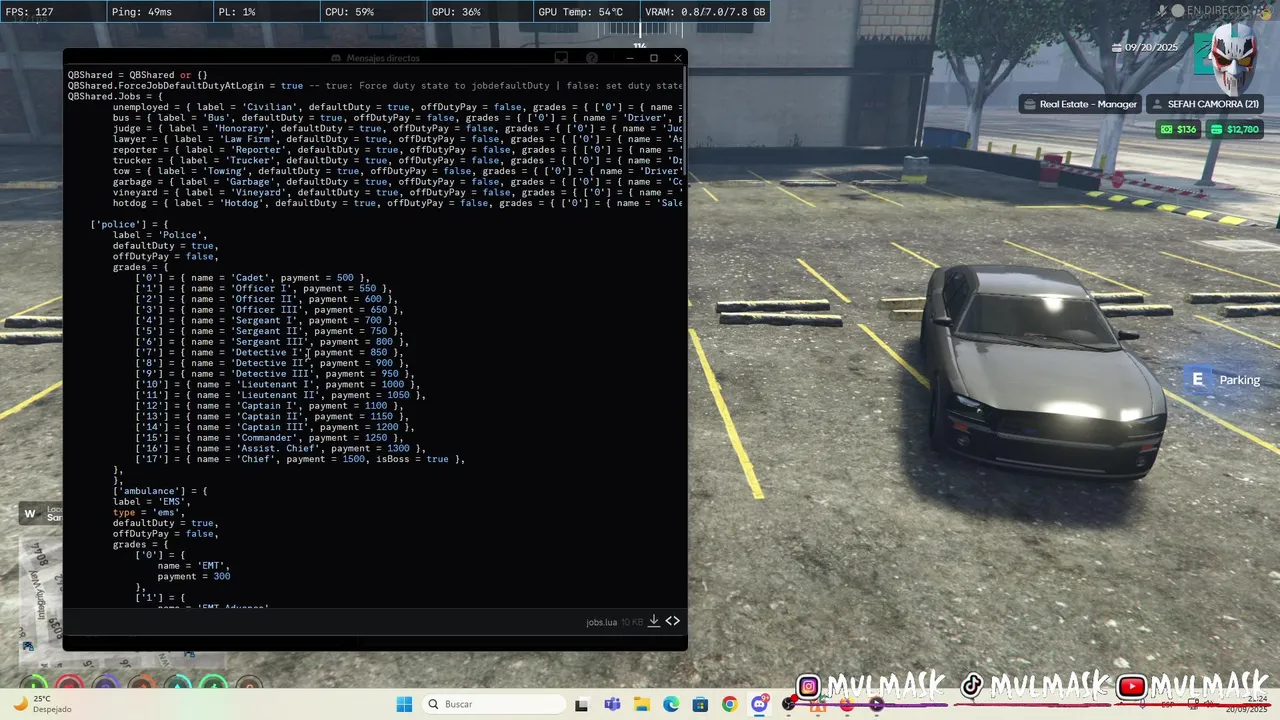Screen dimensions: 1280x720
Task: Click the 'Commander' payment 1250 line
Action: 269,438
